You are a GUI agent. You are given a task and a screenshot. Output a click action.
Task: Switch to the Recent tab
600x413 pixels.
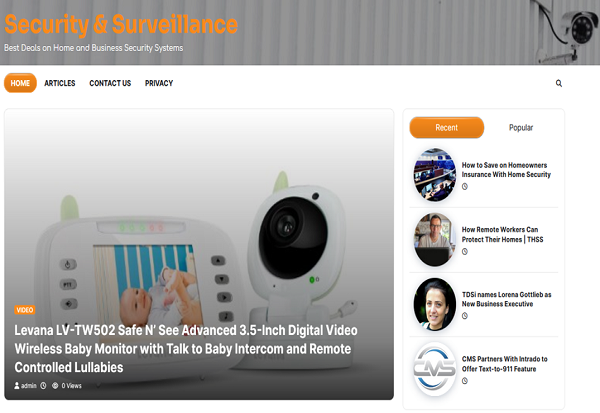[447, 127]
